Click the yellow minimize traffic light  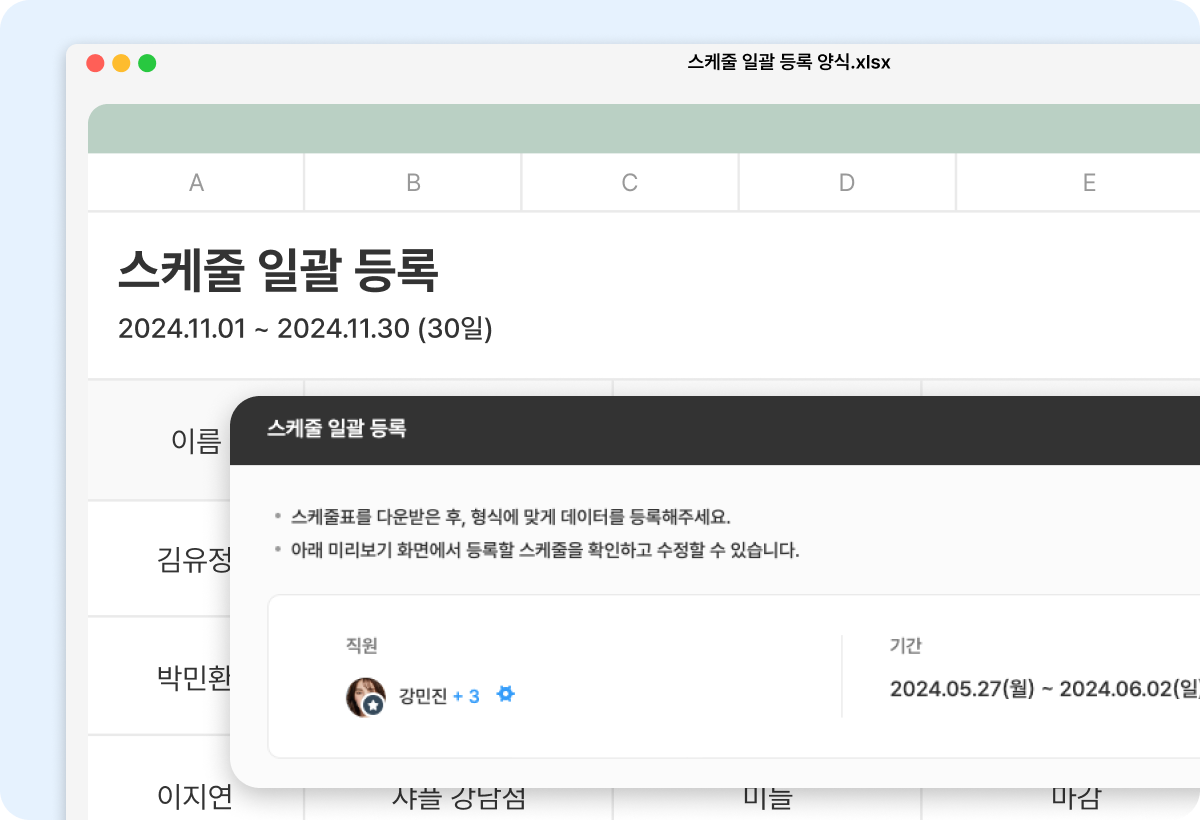[120, 62]
